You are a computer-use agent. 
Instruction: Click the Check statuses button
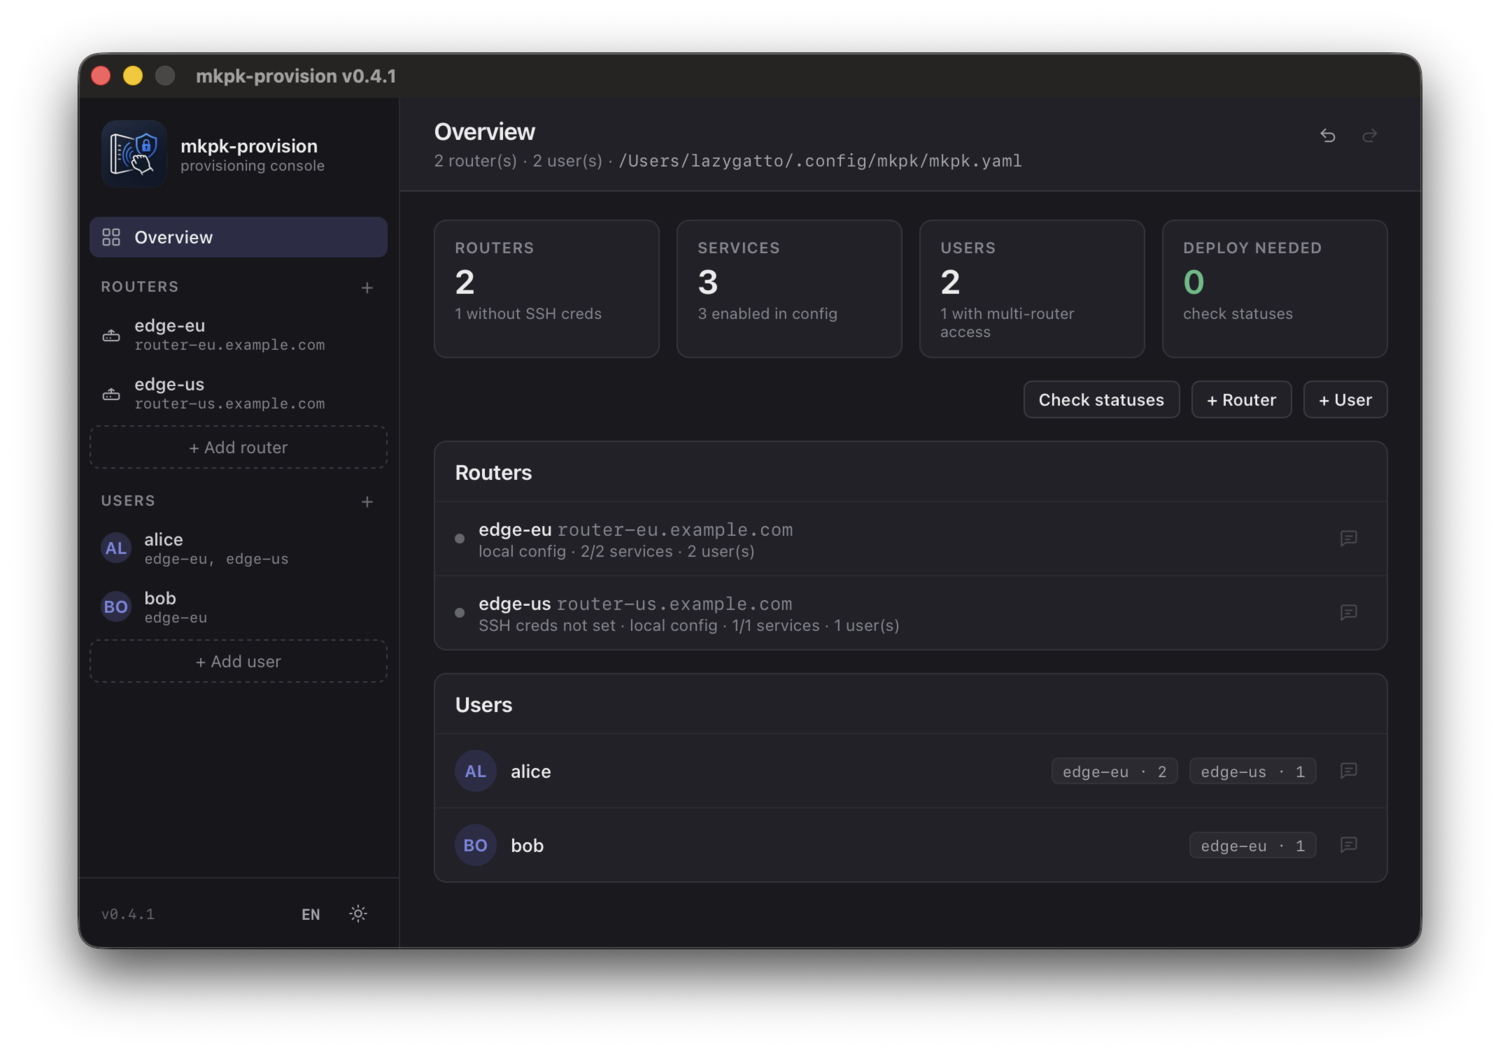pos(1101,400)
